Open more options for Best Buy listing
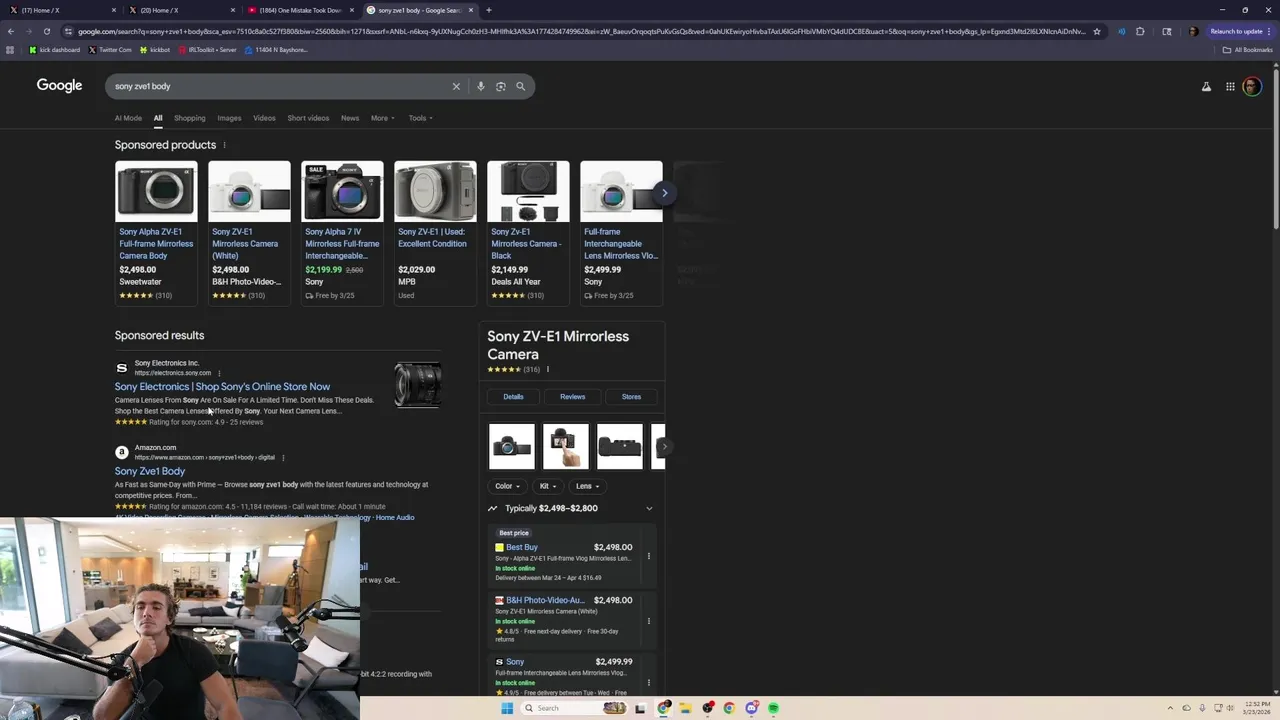This screenshot has height=720, width=1280. coord(649,556)
